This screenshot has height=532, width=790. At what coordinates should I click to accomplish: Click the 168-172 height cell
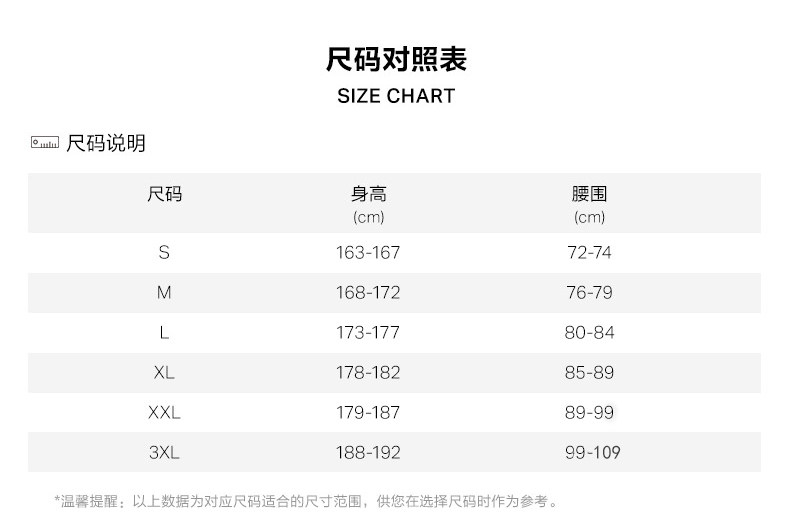(x=368, y=293)
